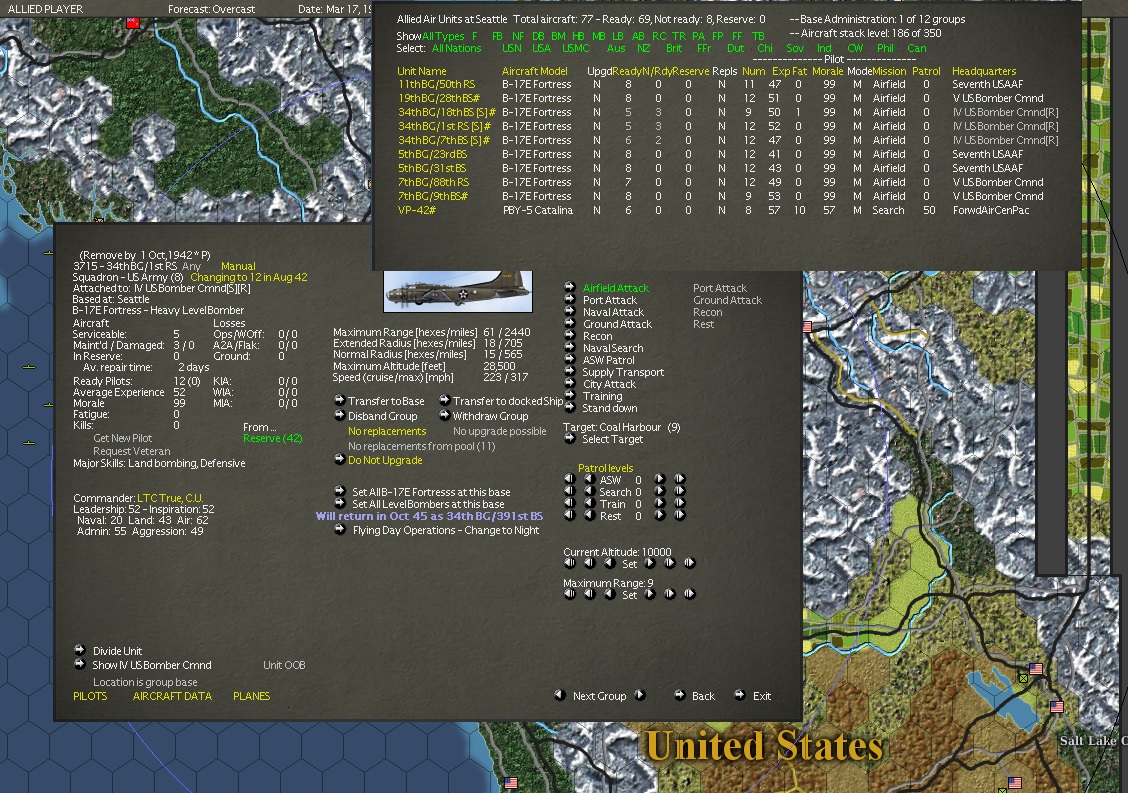Set all Level Bombers at this base

click(340, 504)
